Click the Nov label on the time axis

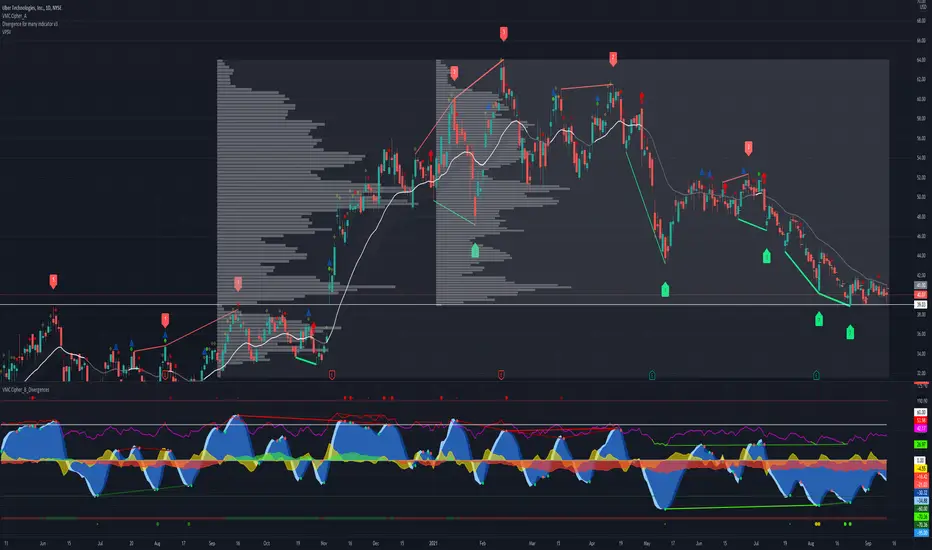pos(324,543)
